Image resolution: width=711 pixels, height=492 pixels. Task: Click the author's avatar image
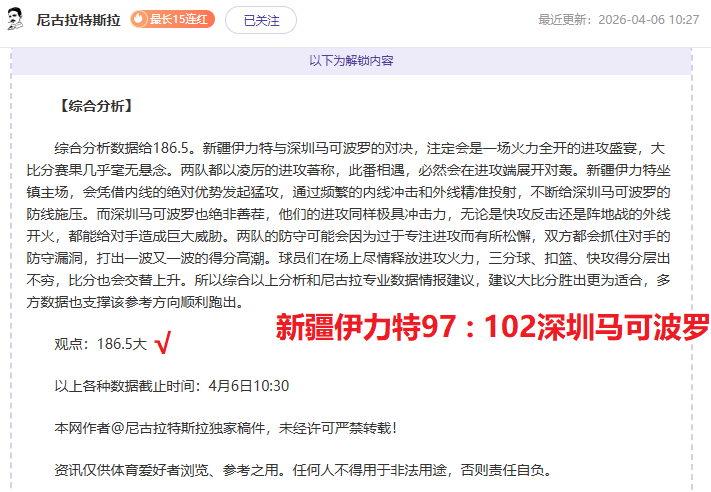tap(17, 19)
